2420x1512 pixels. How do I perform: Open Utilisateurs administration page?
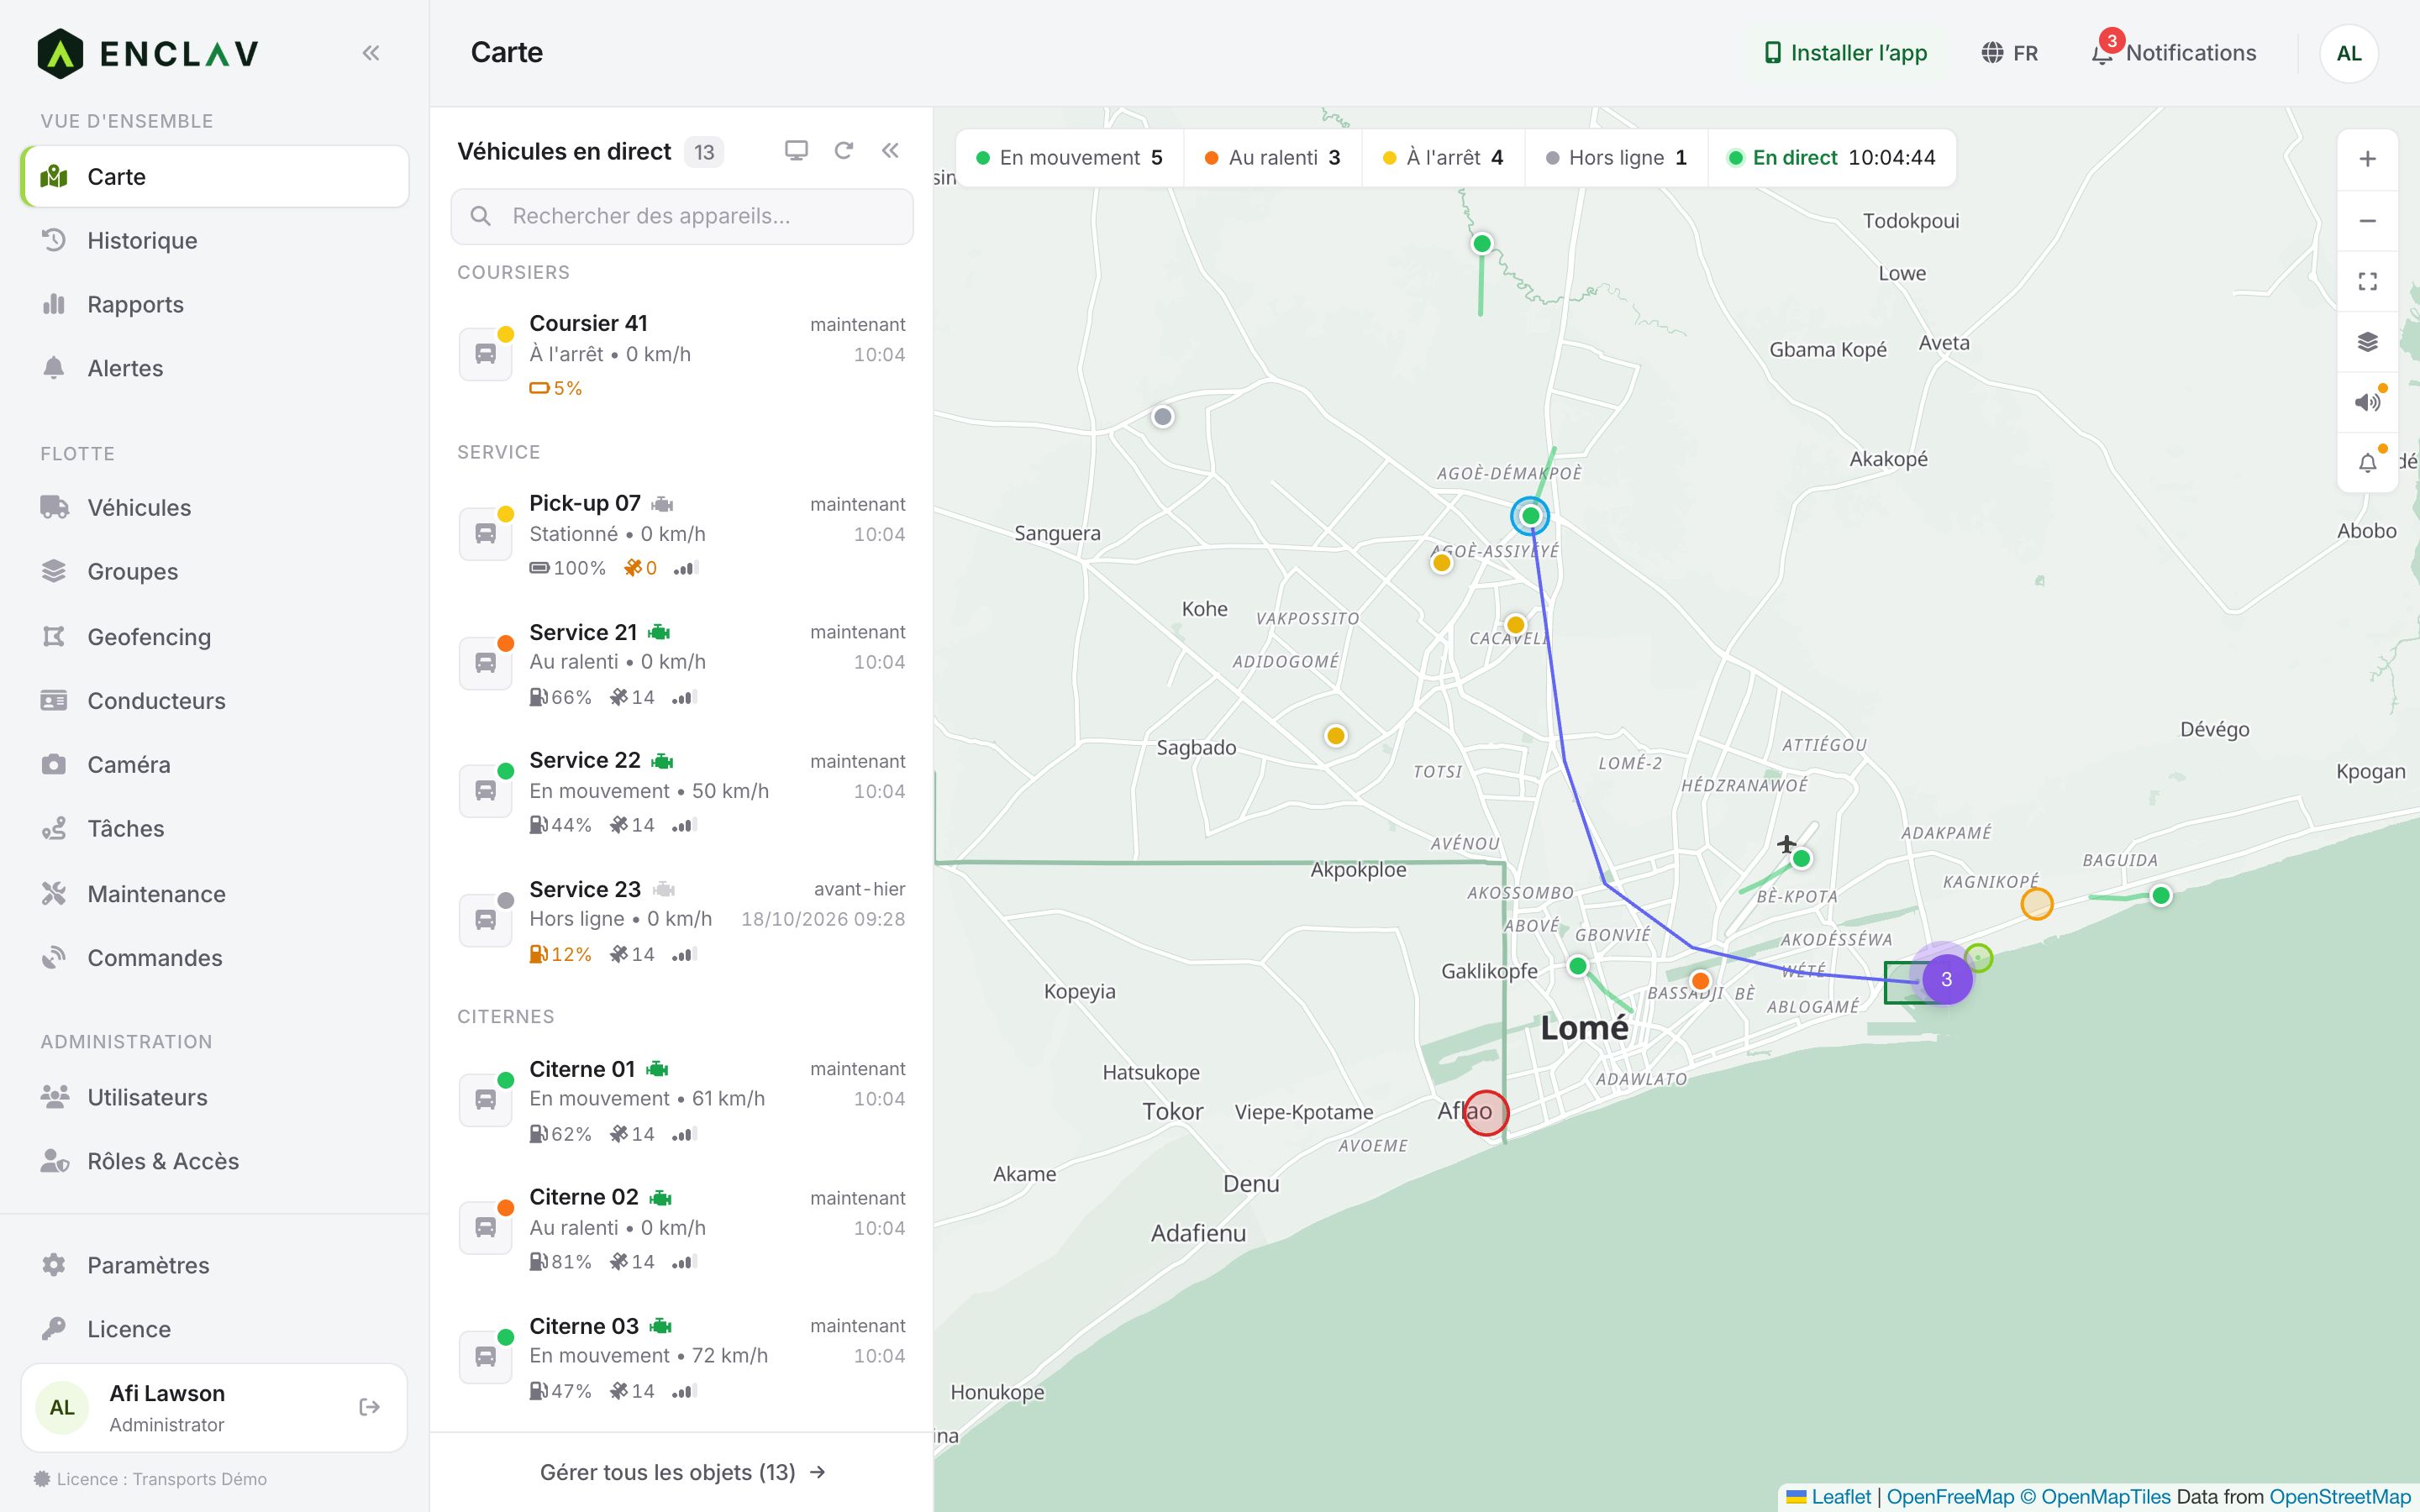[214, 1097]
